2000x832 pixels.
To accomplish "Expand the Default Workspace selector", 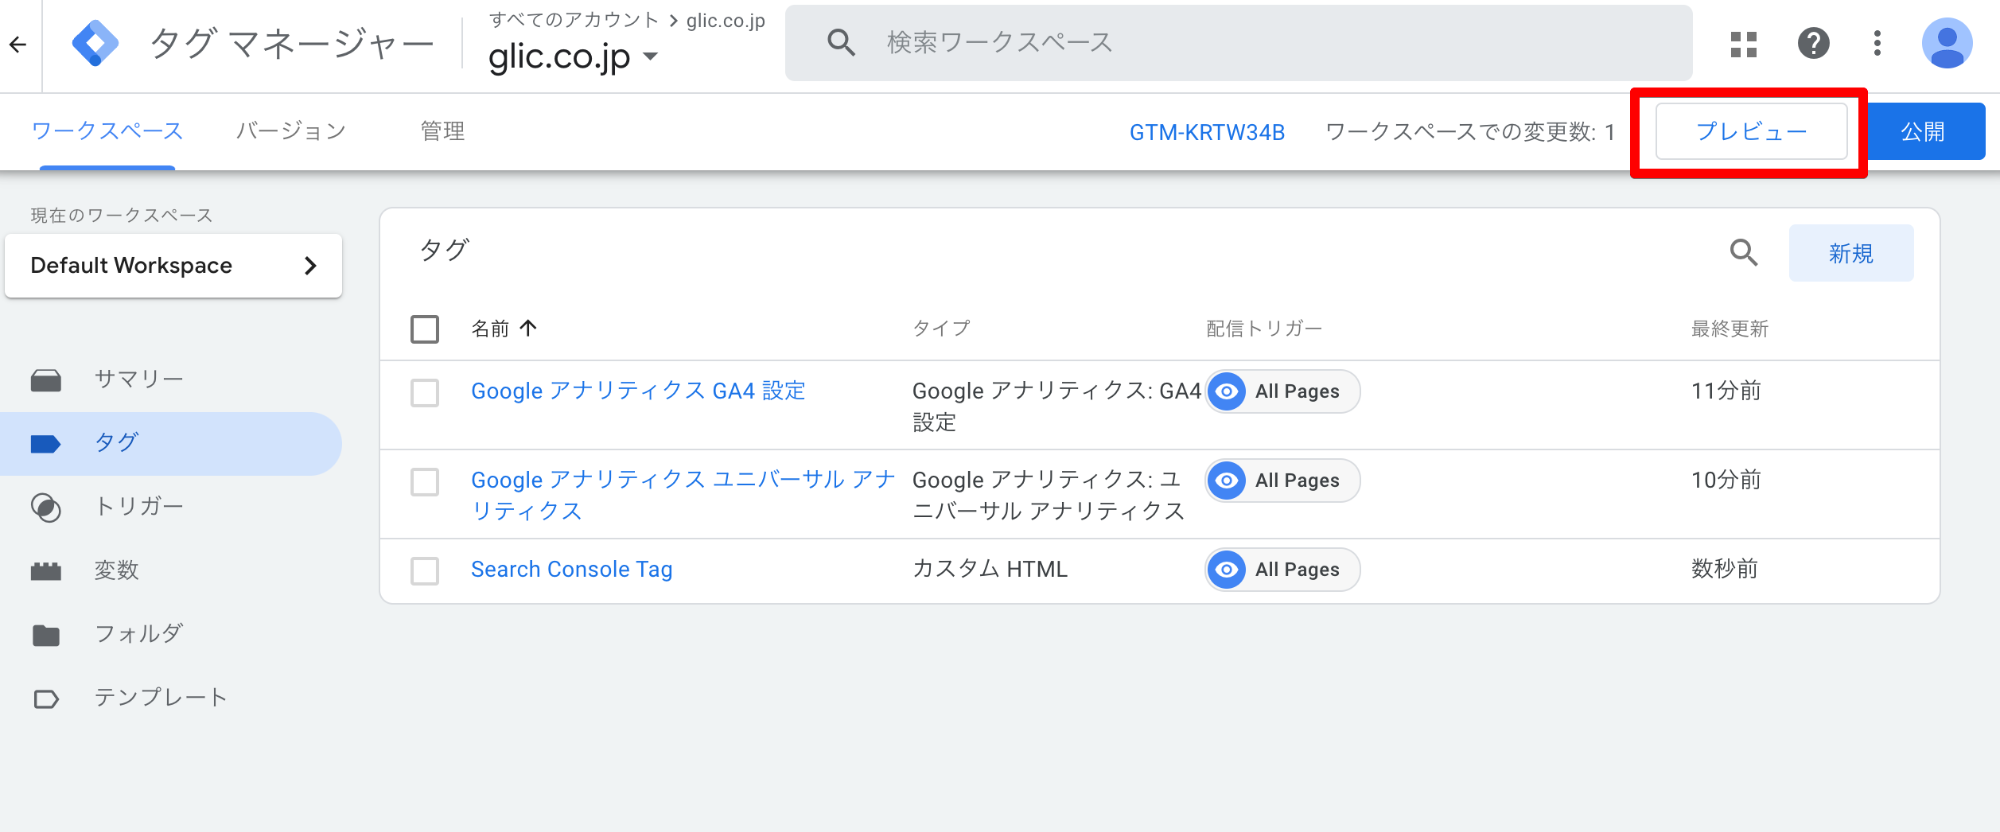I will (173, 265).
